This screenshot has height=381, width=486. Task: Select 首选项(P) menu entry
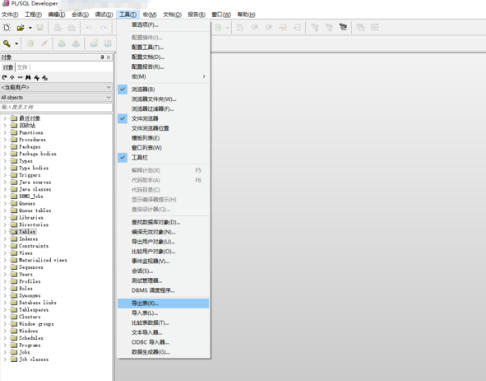[x=163, y=25]
